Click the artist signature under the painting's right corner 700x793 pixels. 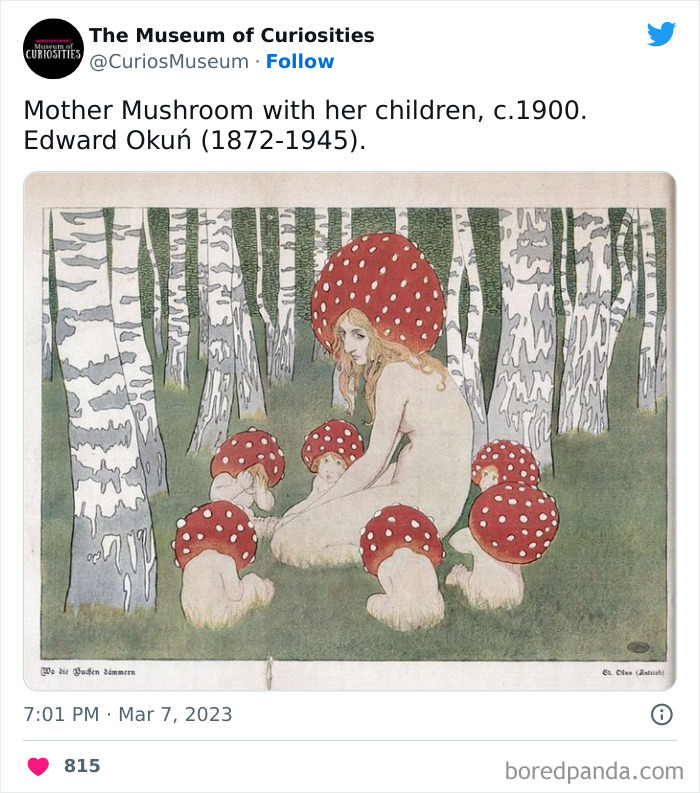coord(627,672)
